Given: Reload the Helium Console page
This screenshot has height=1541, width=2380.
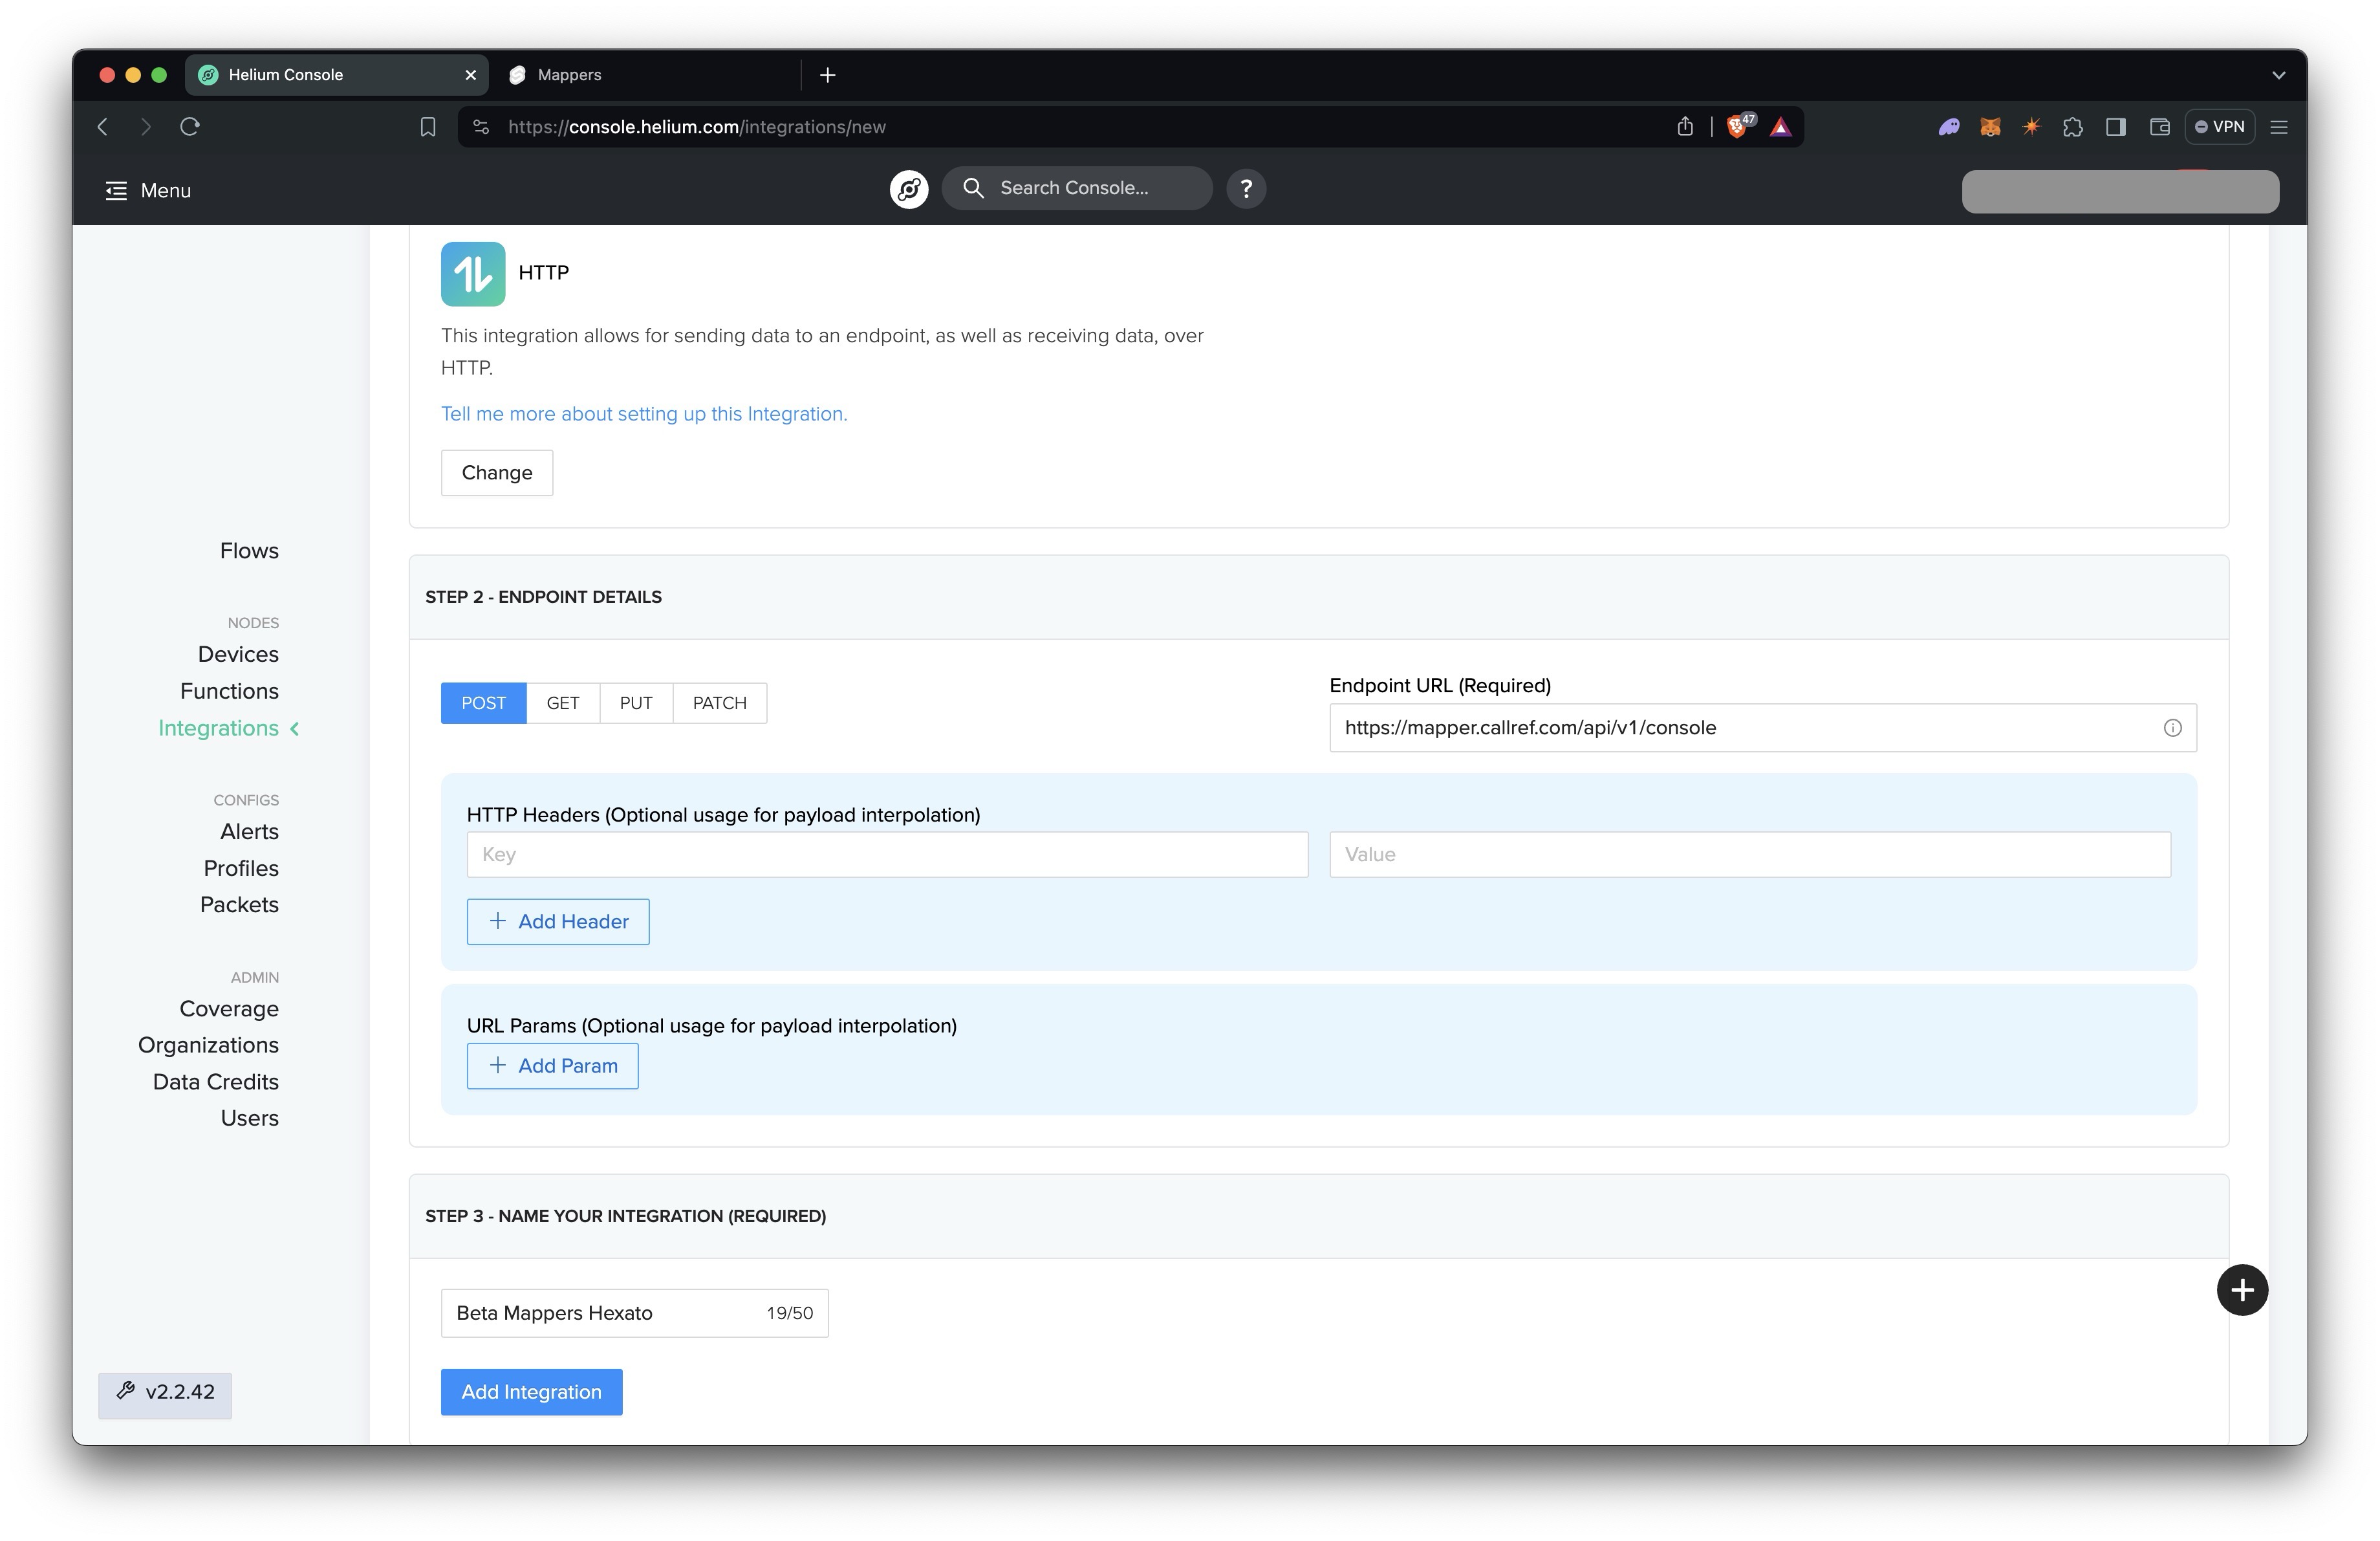Looking at the screenshot, I should pyautogui.click(x=190, y=127).
